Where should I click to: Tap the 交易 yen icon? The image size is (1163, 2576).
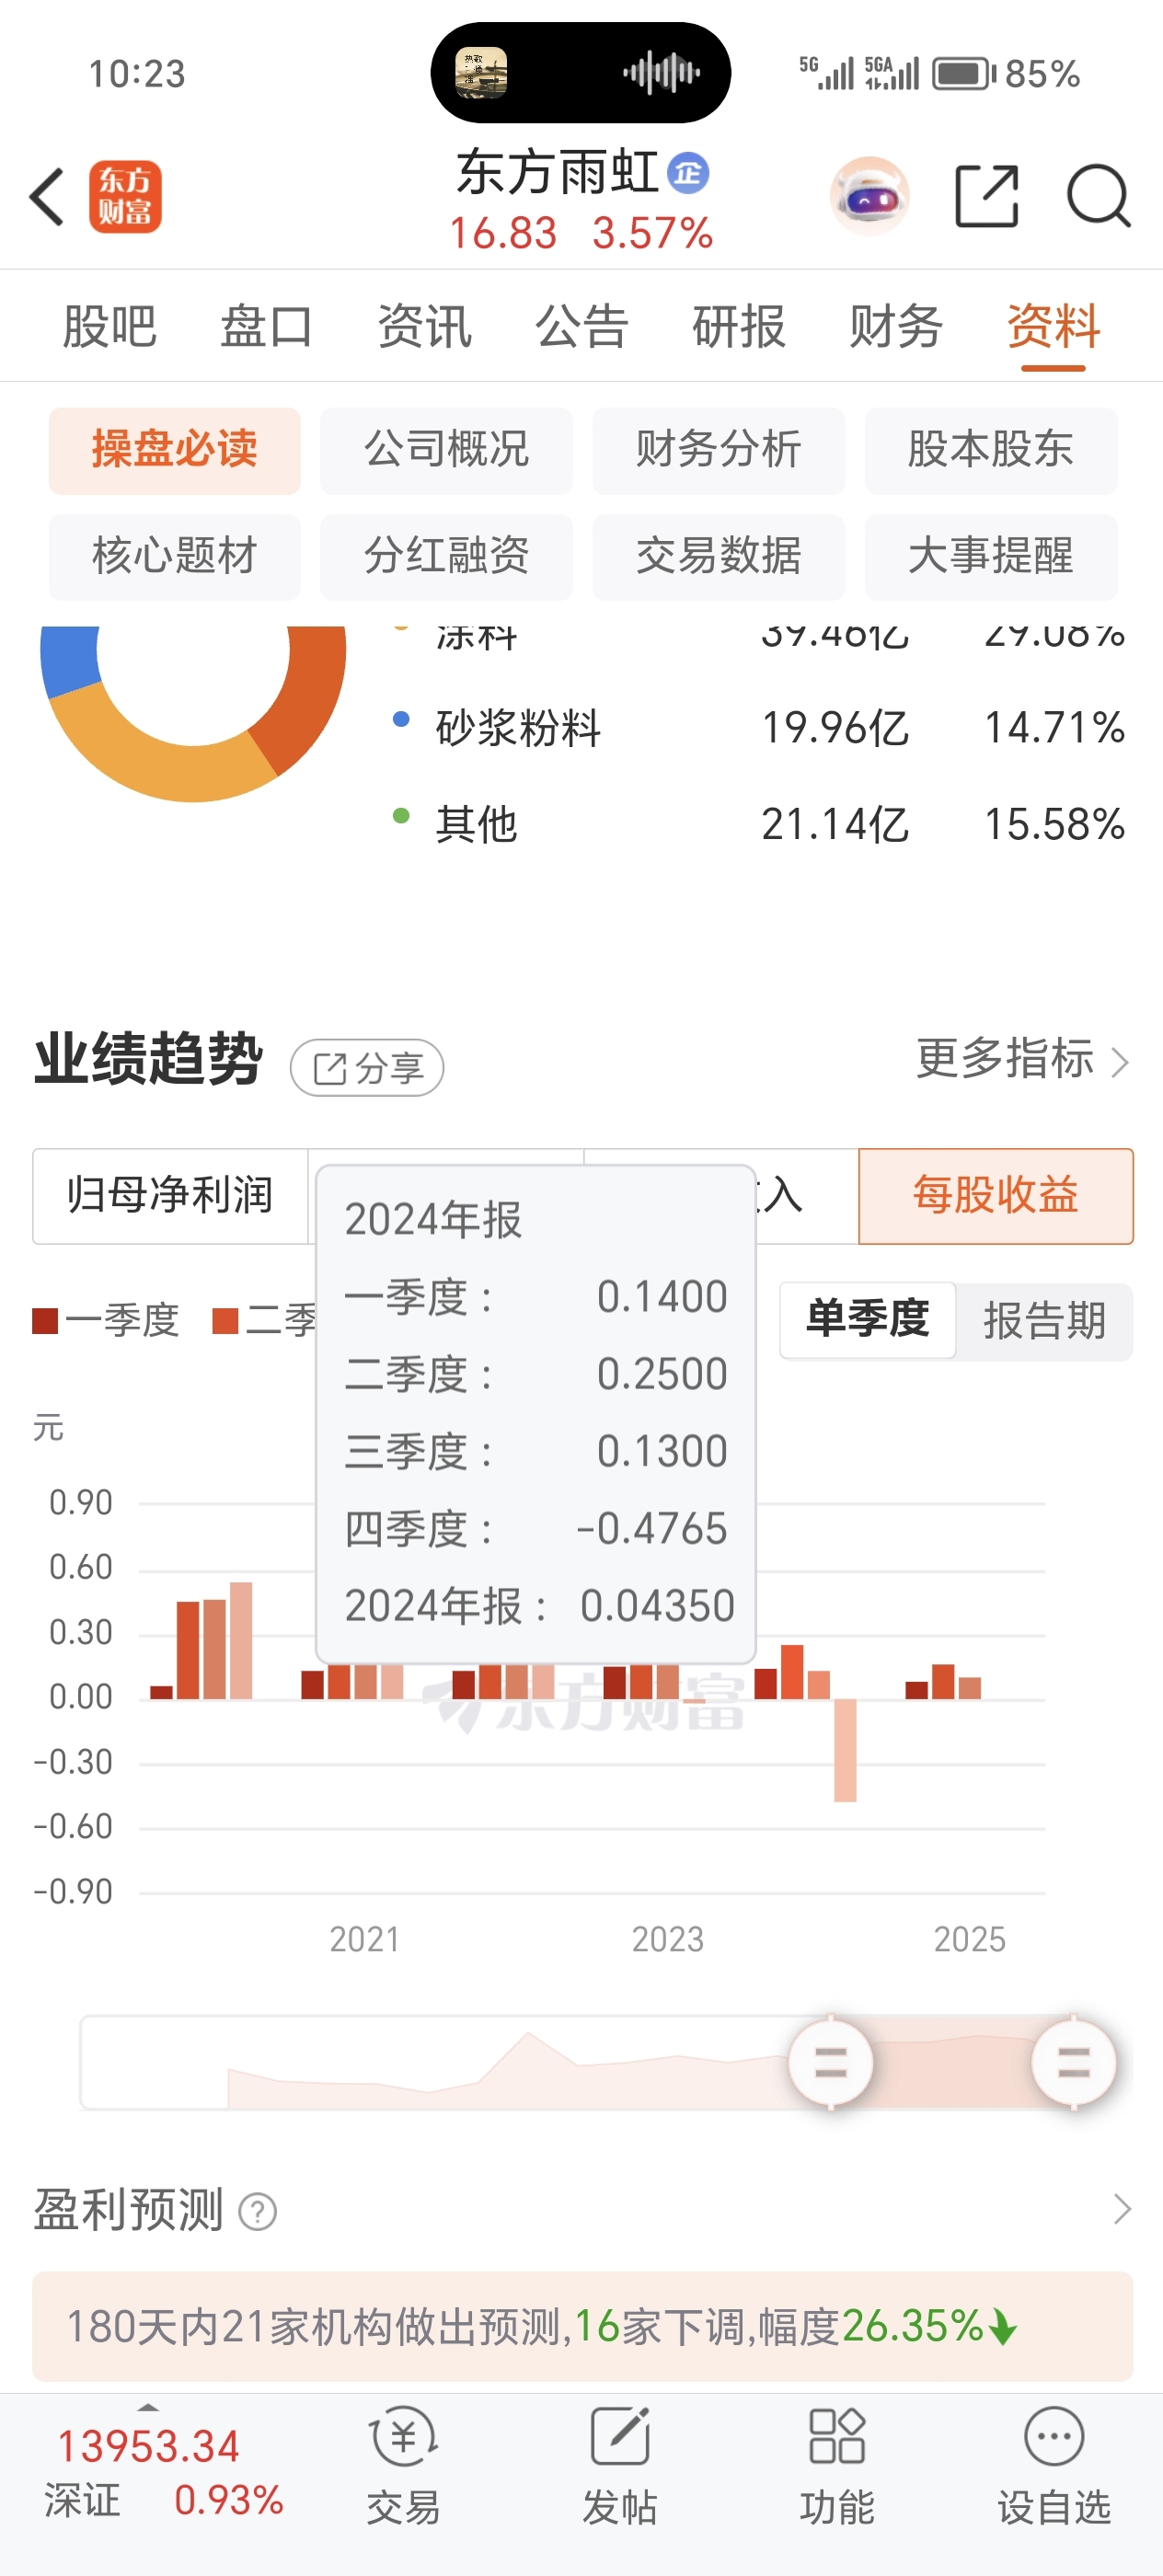(403, 2436)
